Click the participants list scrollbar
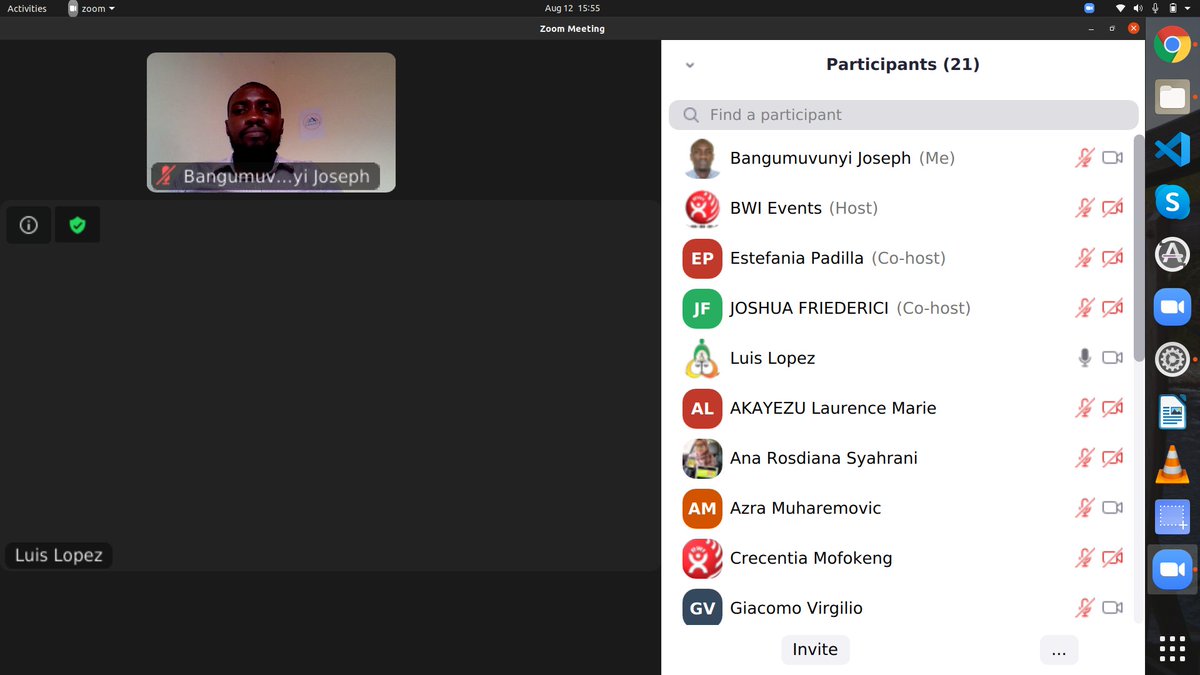The height and width of the screenshot is (675, 1200). point(1139,247)
